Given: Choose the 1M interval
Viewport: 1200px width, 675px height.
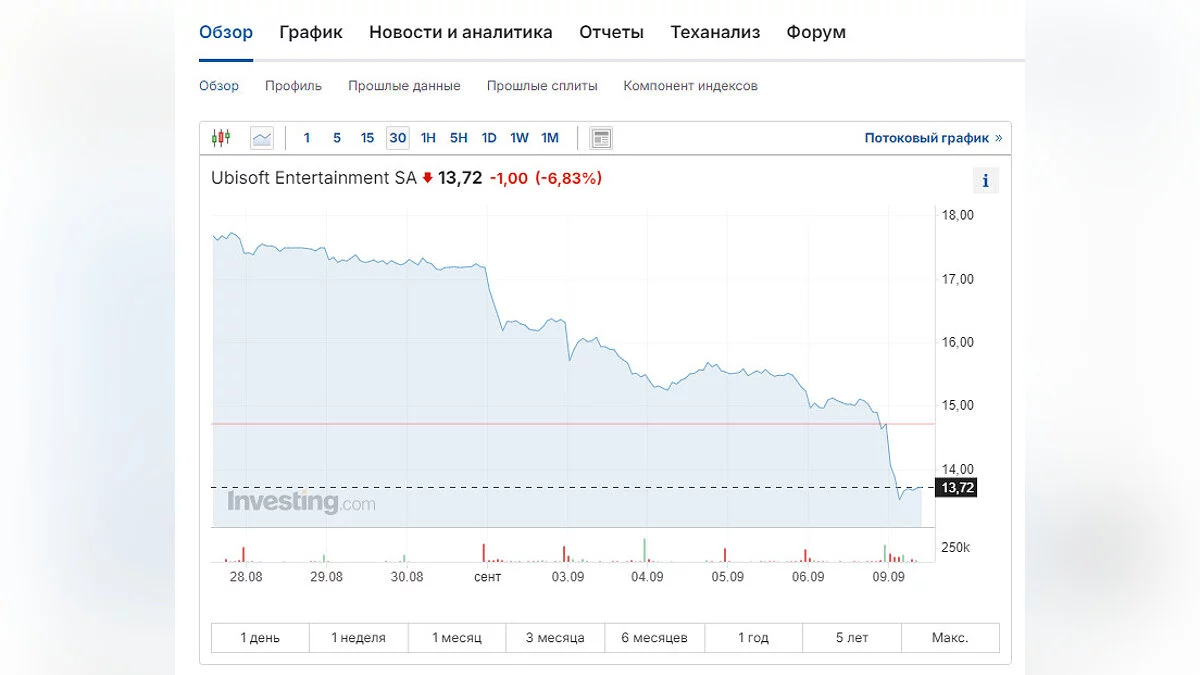Looking at the screenshot, I should click(550, 138).
